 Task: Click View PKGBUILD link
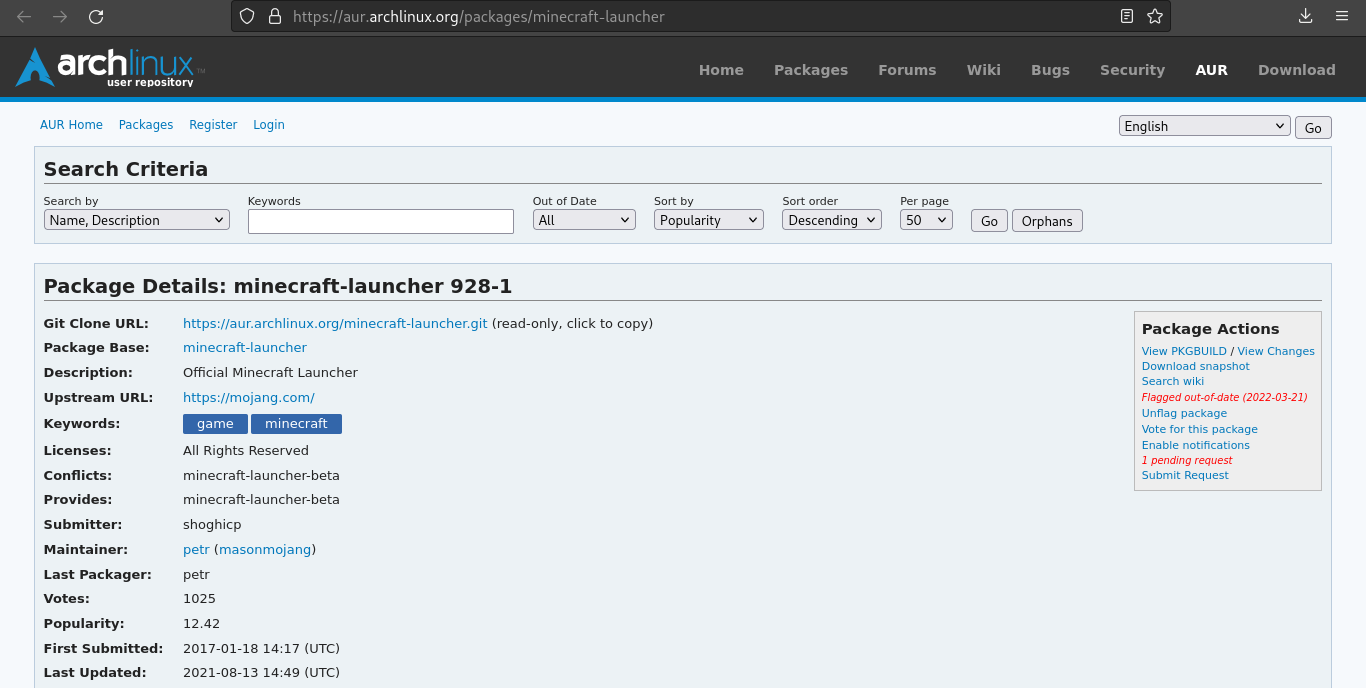tap(1184, 351)
